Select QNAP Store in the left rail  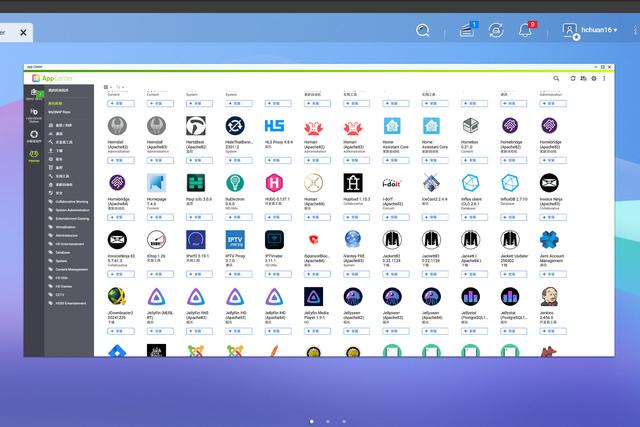tap(34, 94)
